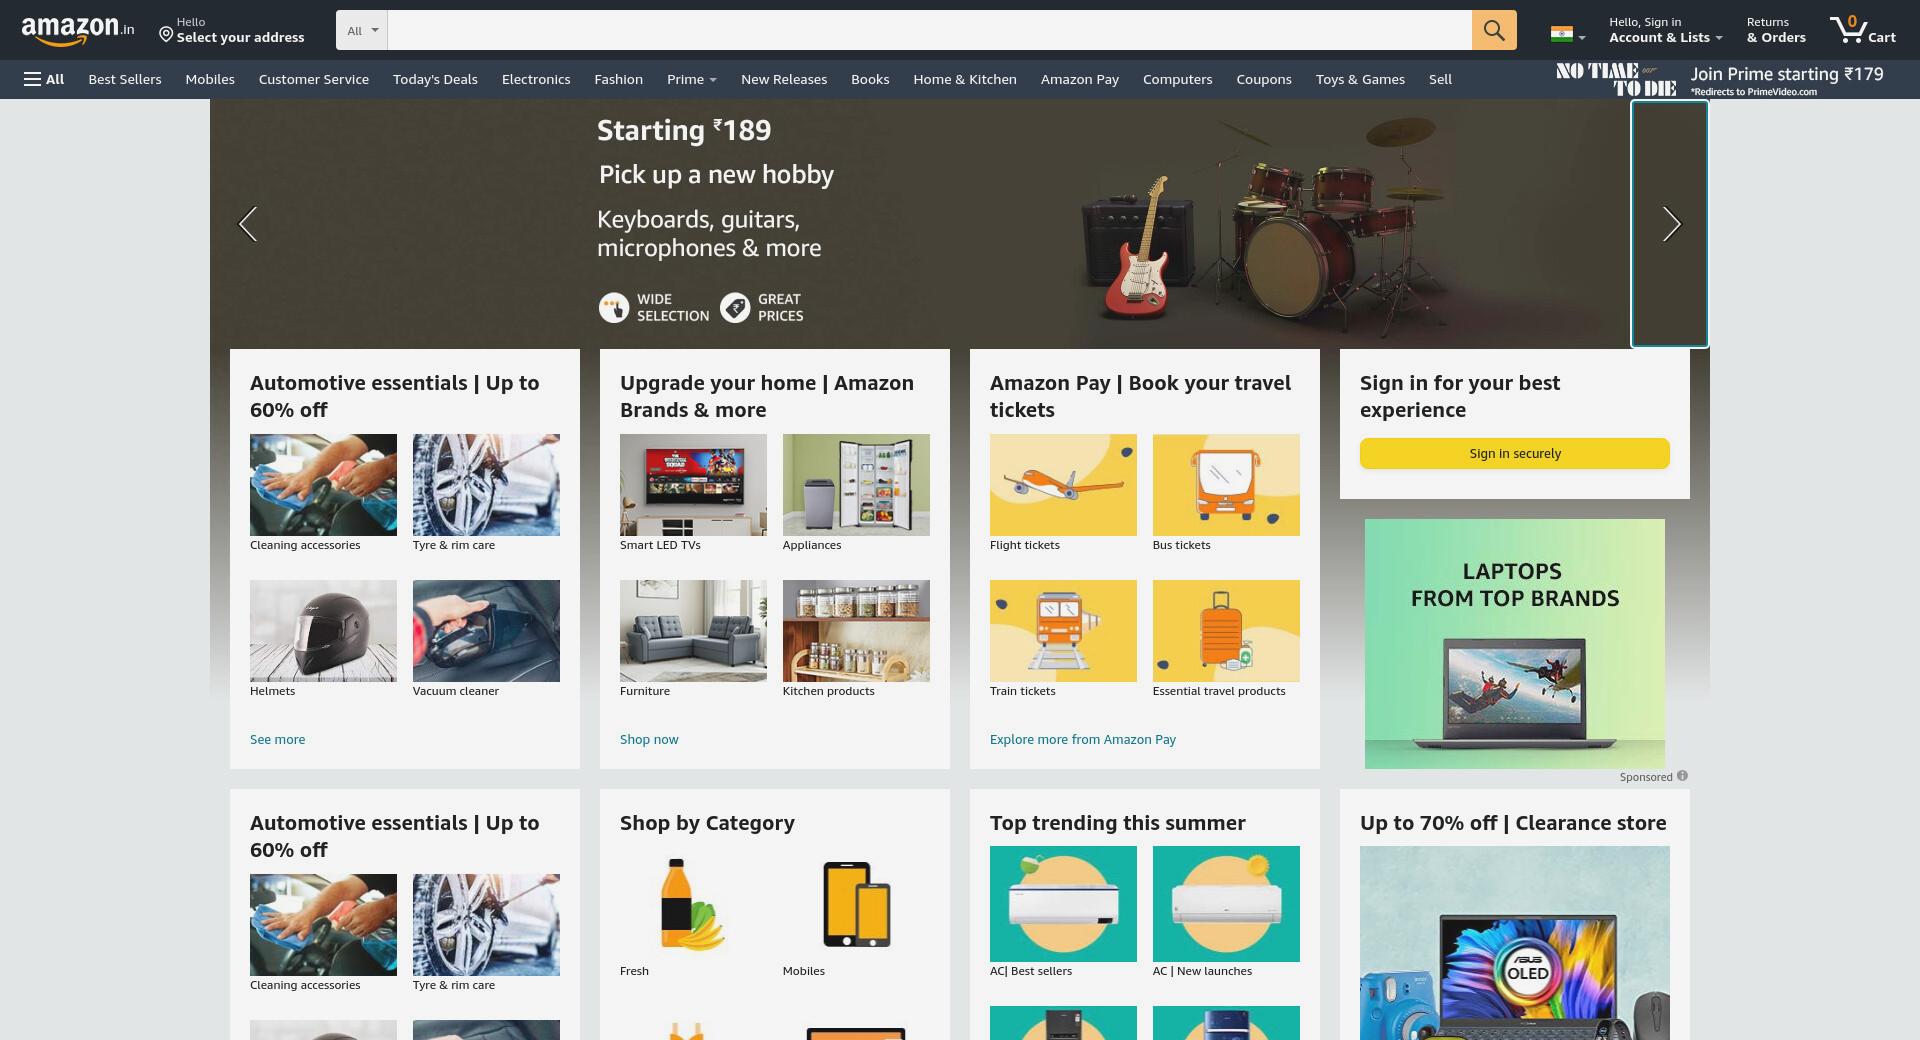Open Clearance store OLED laptop image
This screenshot has height=1040, width=1920.
click(1515, 943)
